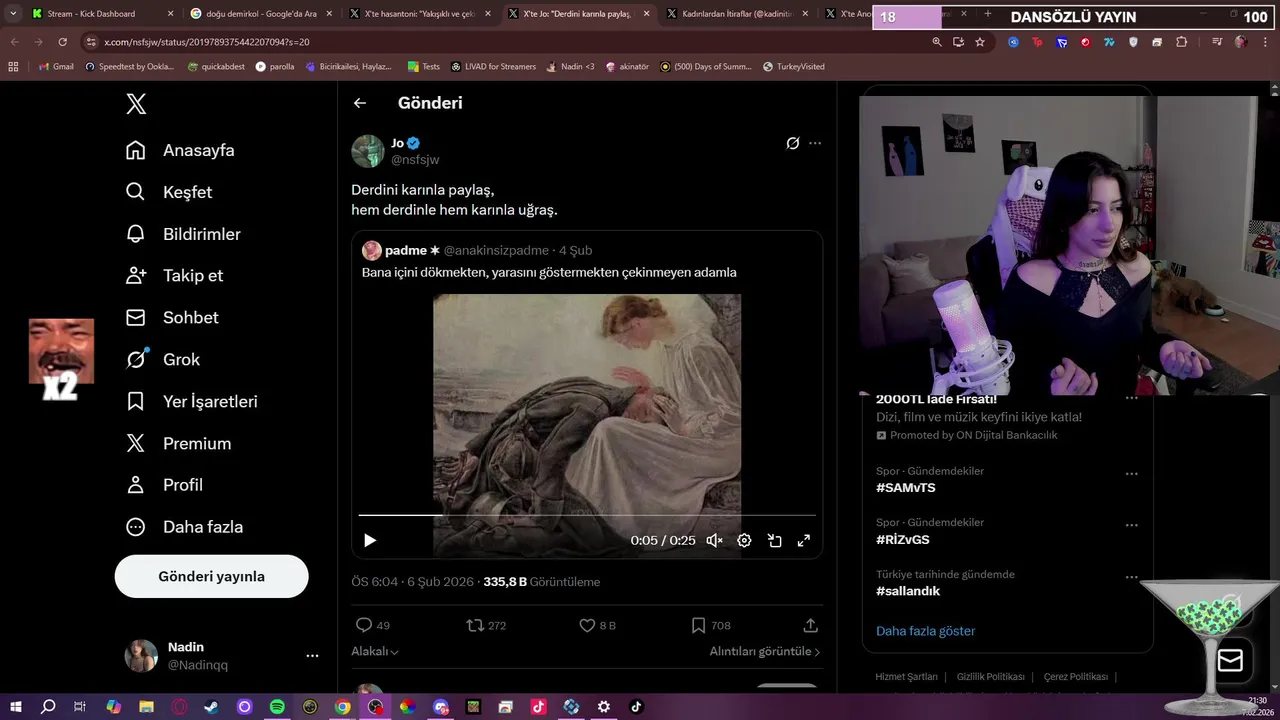Open the tab search dropdown arrow
The height and width of the screenshot is (720, 1280).
pyautogui.click(x=13, y=14)
